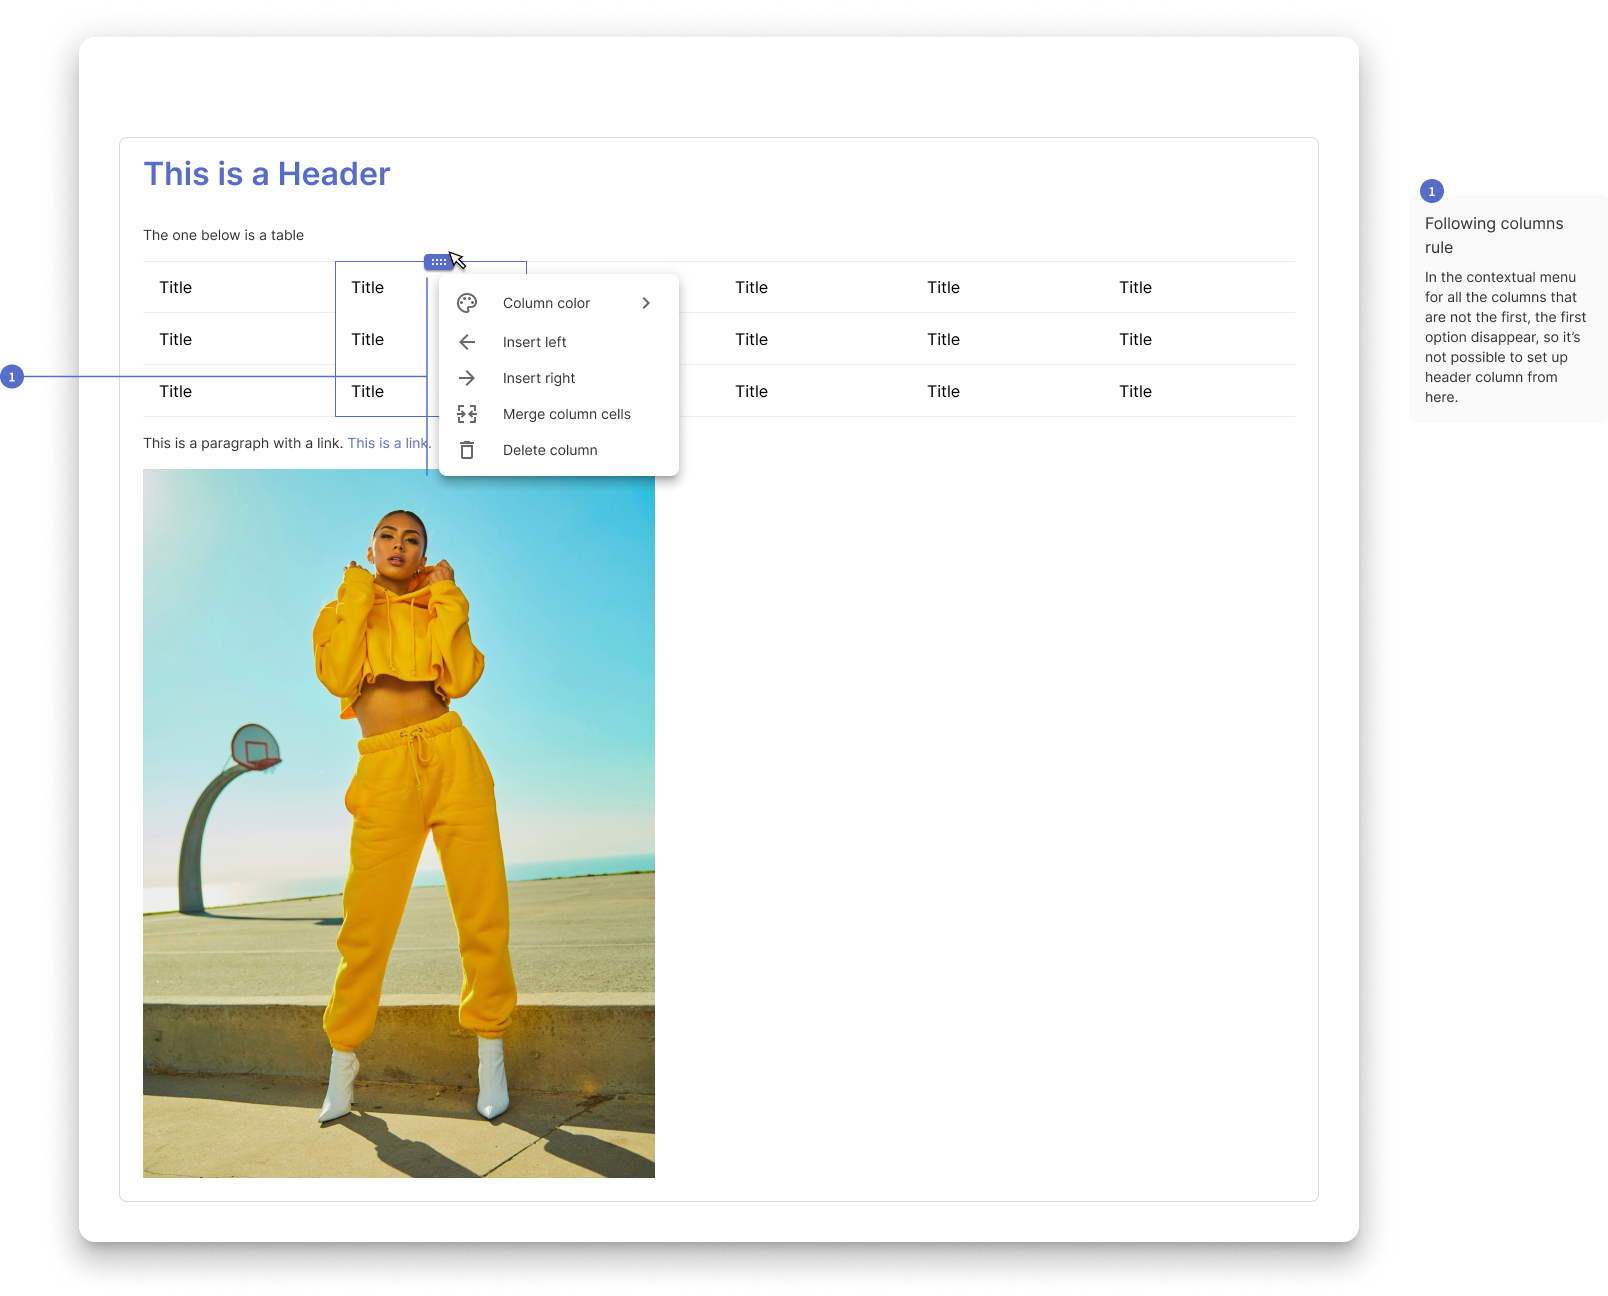Click "This is a paragraph with a link." text
Screen dimensions: 1608x1296
(243, 443)
